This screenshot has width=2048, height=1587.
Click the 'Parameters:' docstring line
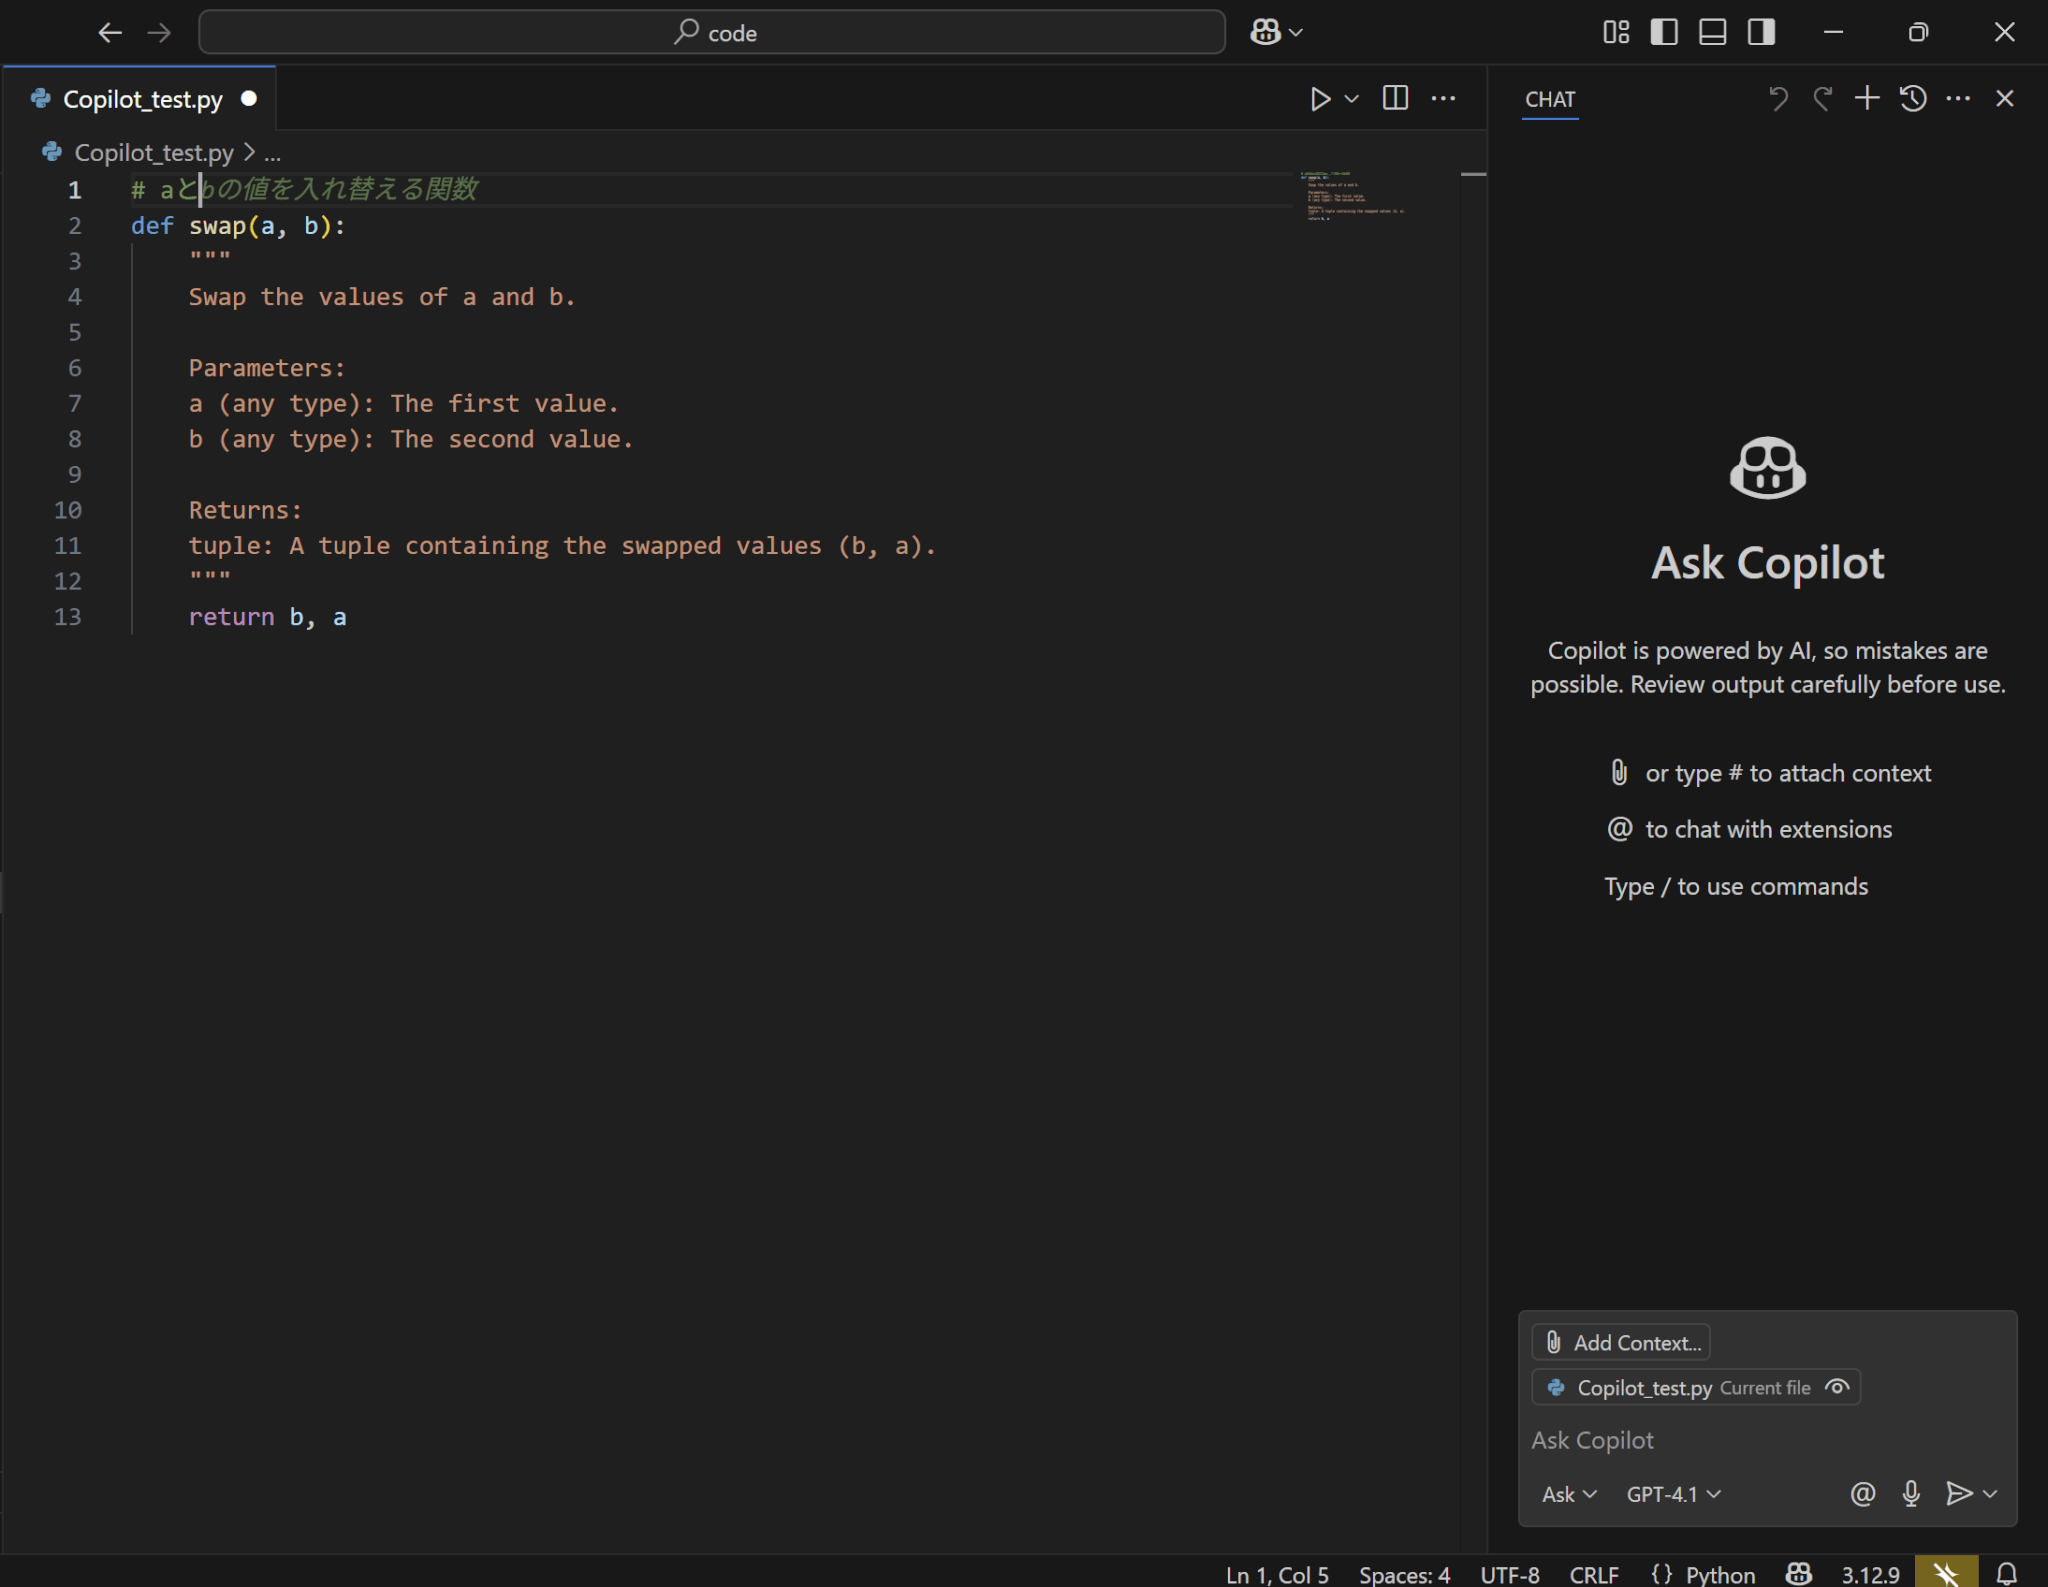tap(267, 368)
